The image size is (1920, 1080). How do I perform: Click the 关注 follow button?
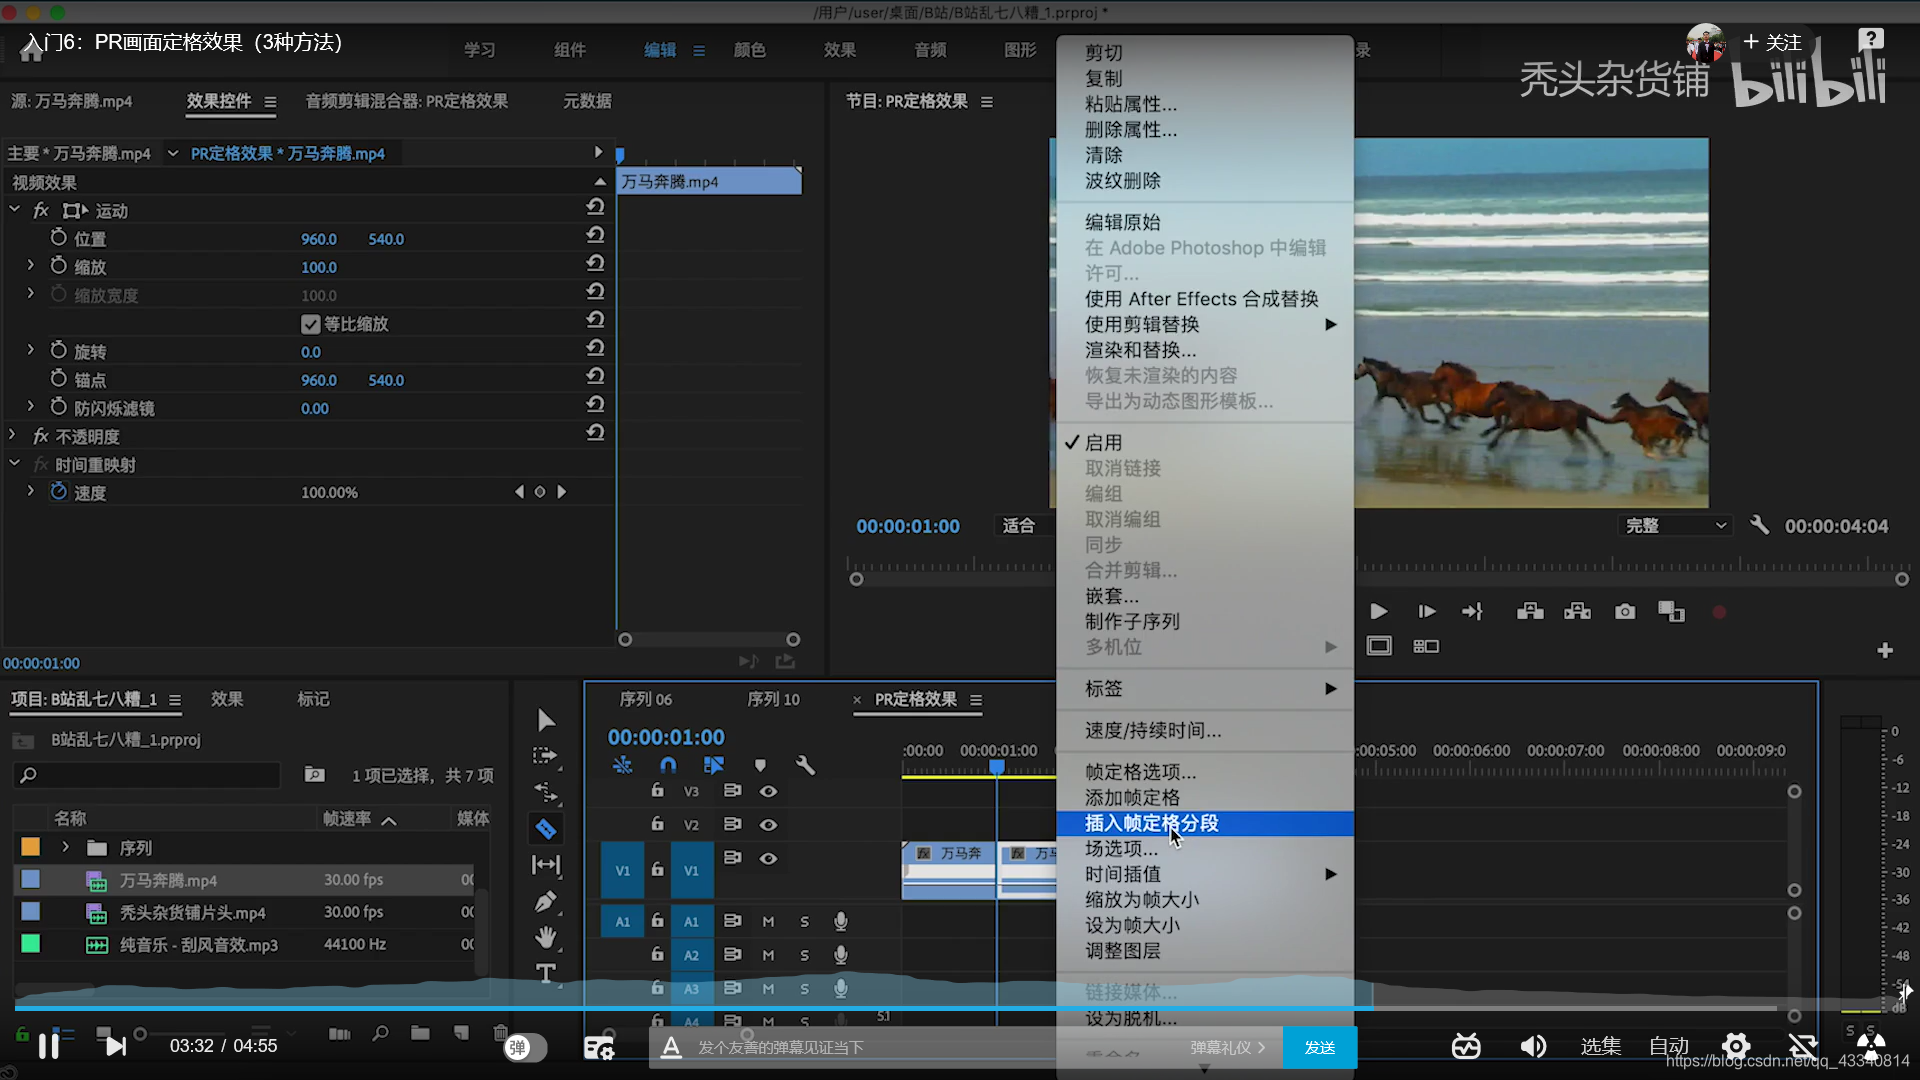[x=1772, y=42]
